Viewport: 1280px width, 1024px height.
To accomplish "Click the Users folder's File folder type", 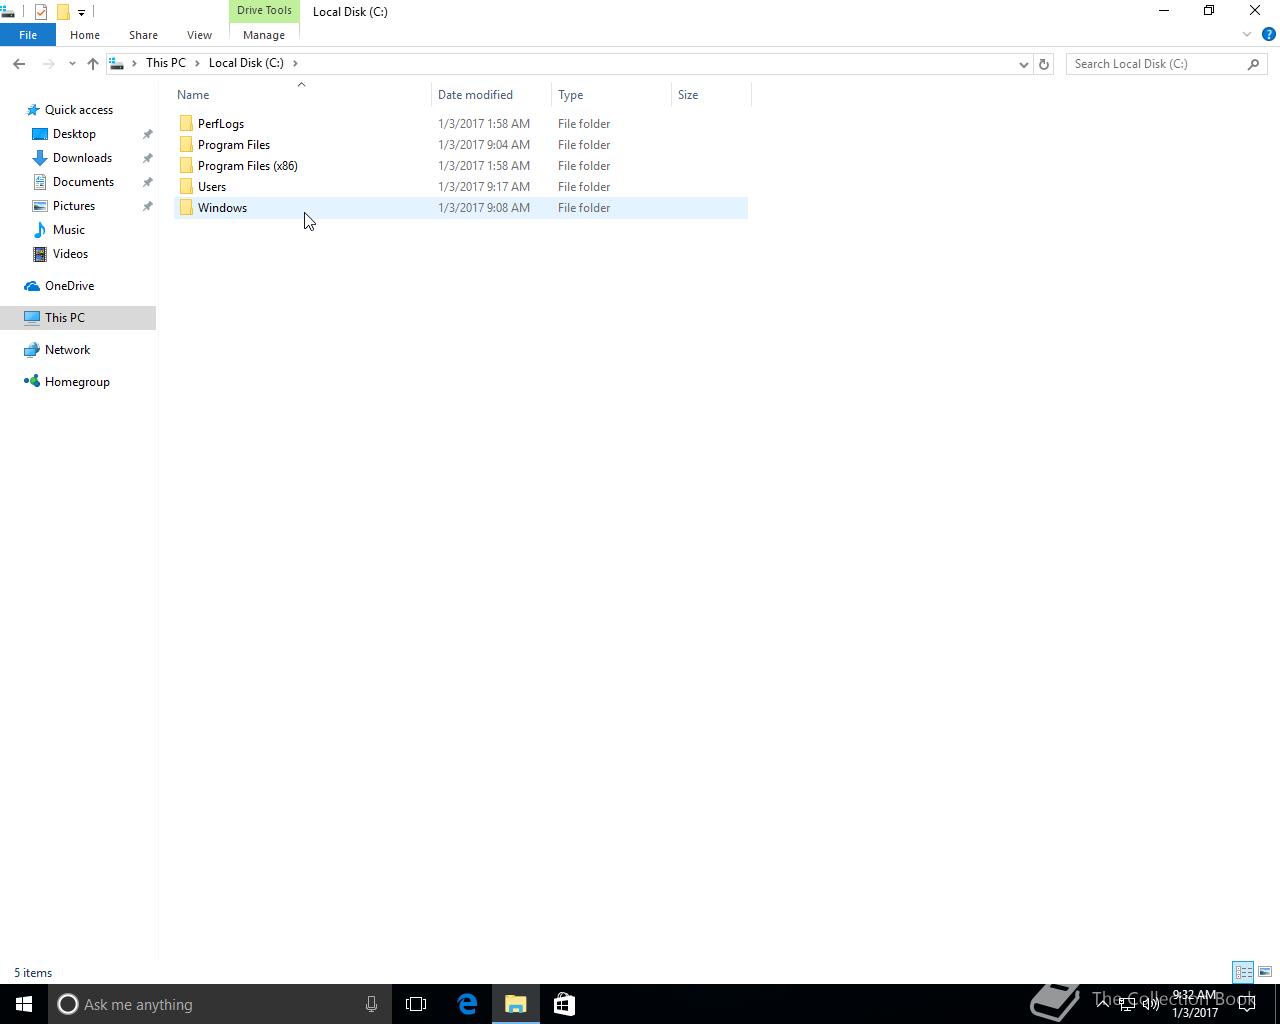I will pyautogui.click(x=584, y=187).
